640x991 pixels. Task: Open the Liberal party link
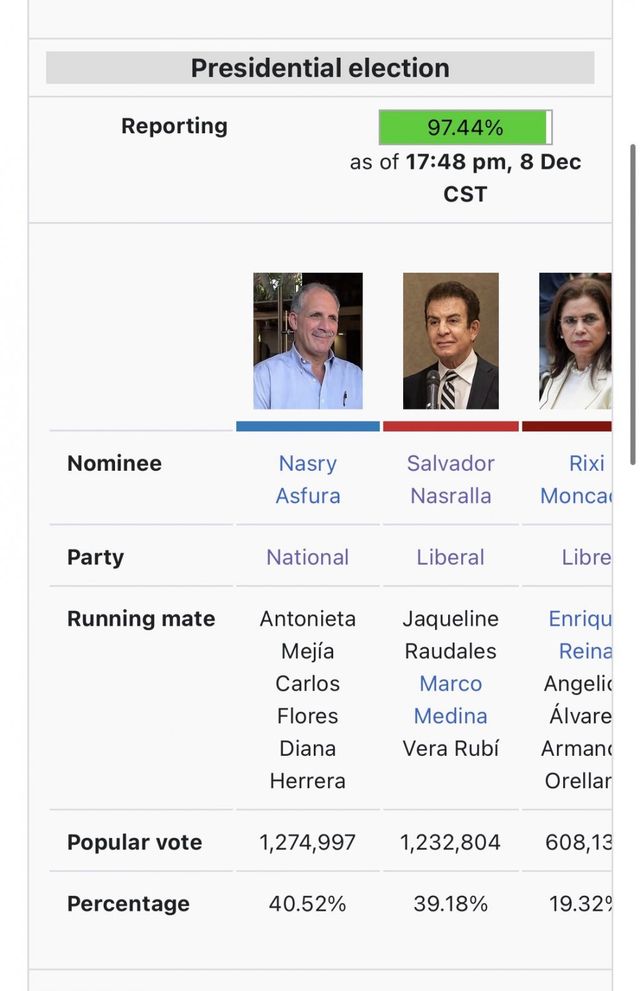pyautogui.click(x=450, y=557)
